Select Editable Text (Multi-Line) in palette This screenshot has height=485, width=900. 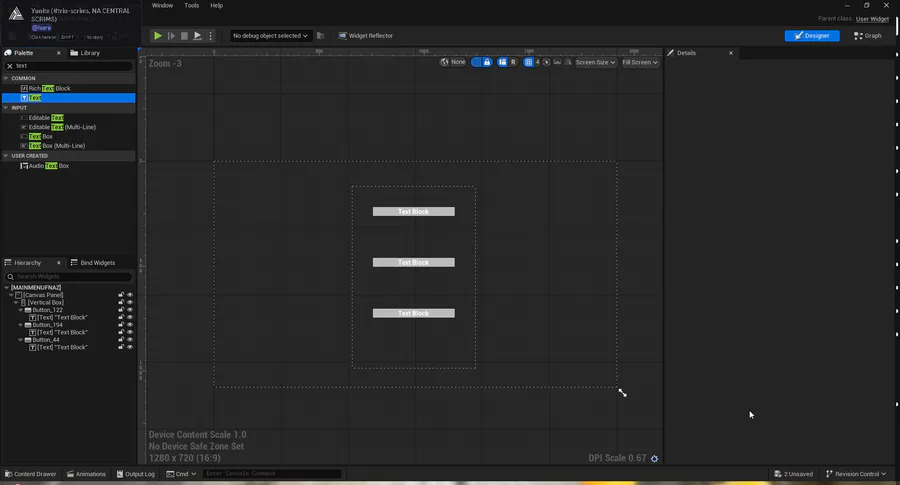[58, 127]
